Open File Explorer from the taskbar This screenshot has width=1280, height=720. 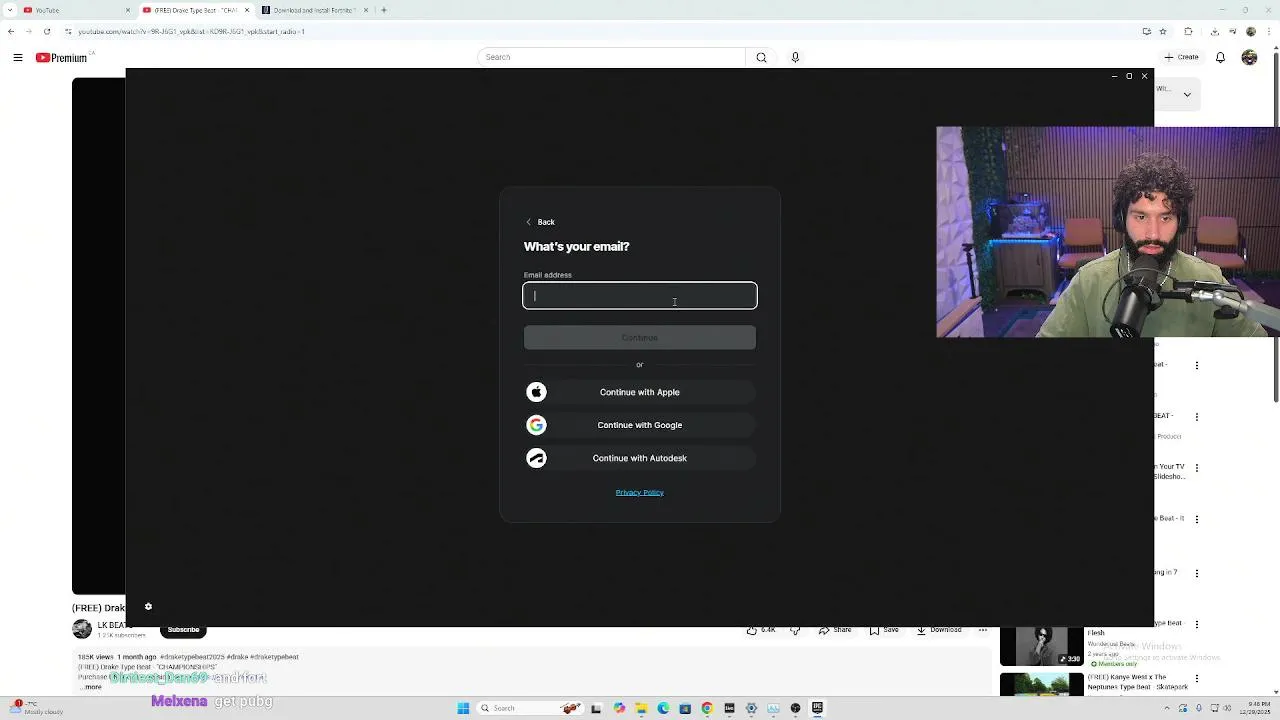click(x=641, y=708)
